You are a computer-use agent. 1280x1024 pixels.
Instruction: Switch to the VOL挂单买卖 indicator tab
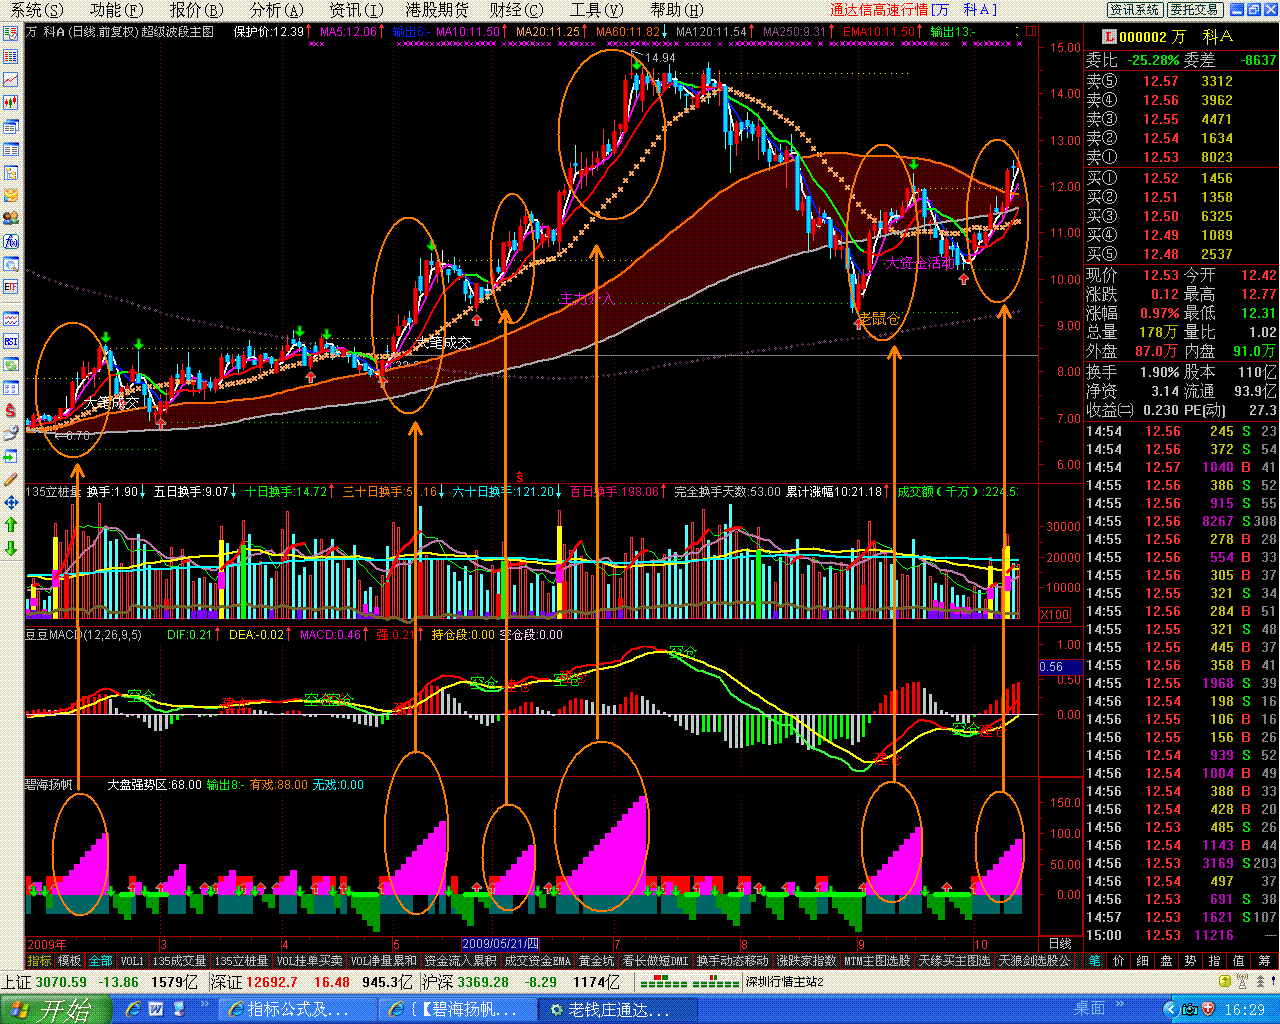(x=309, y=961)
